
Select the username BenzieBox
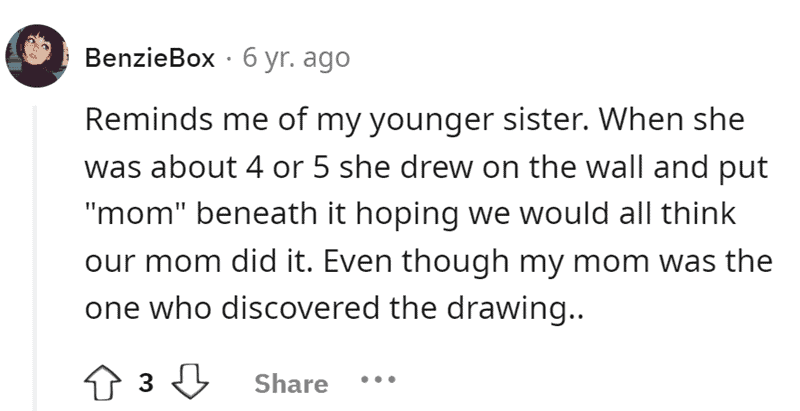(x=151, y=58)
